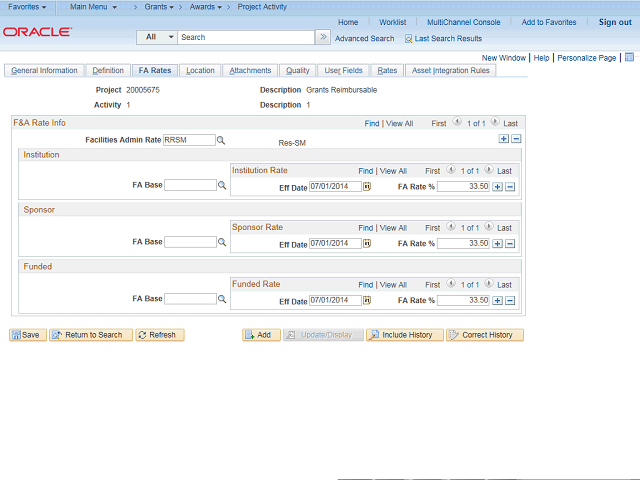Screen dimensions: 640x480
Task: Switch to the Definition tab
Action: (108, 70)
